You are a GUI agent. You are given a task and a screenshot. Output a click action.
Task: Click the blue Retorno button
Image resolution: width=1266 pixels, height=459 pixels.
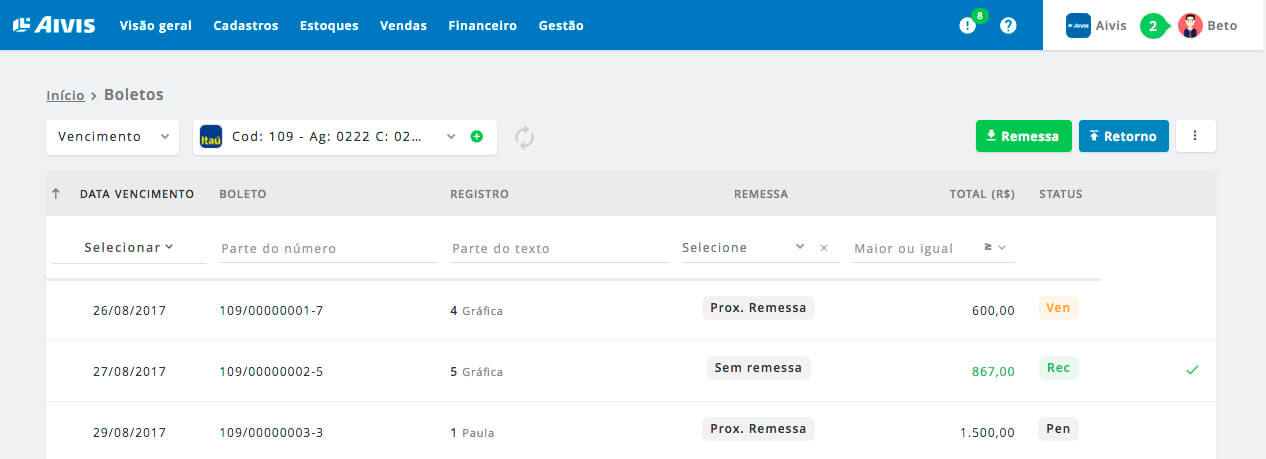(1124, 136)
